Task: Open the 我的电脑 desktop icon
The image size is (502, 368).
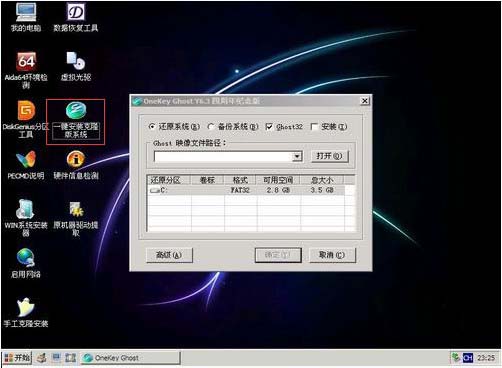Action: point(26,17)
